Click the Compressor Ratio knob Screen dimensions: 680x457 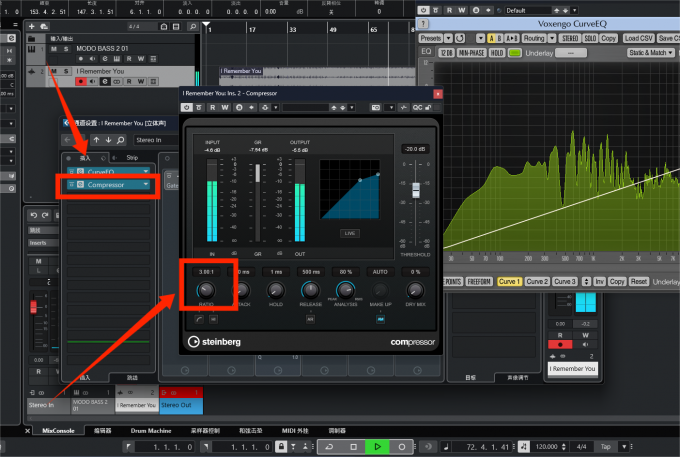(206, 290)
